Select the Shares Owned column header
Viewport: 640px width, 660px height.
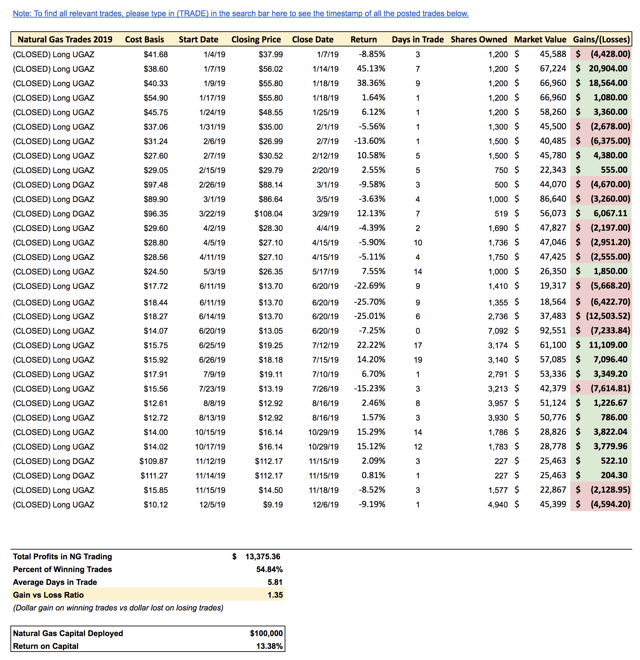[479, 40]
